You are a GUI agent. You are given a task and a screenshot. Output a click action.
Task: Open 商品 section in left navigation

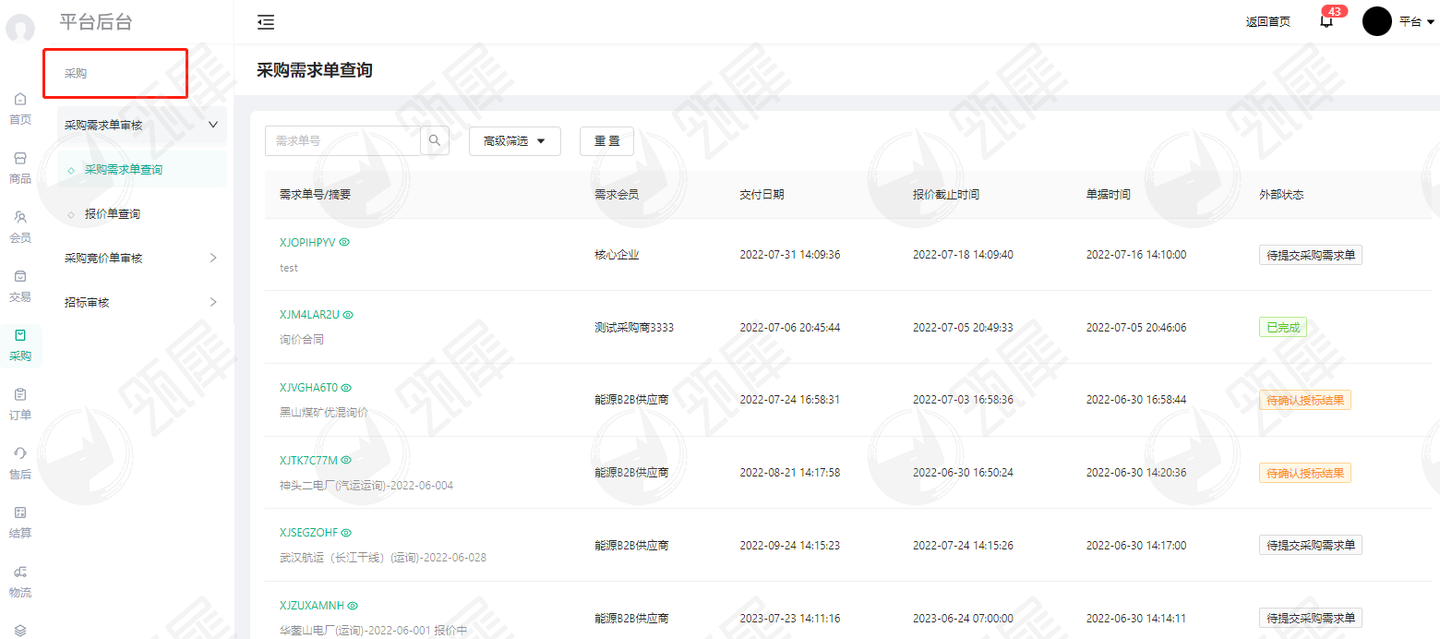pyautogui.click(x=20, y=167)
